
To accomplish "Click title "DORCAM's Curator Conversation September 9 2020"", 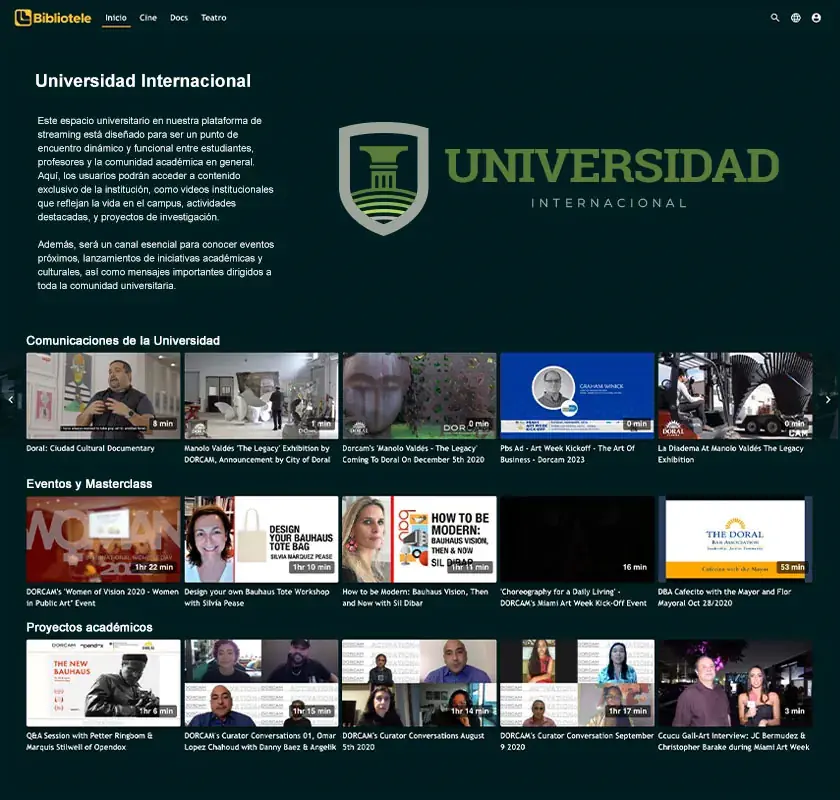I will coord(577,741).
